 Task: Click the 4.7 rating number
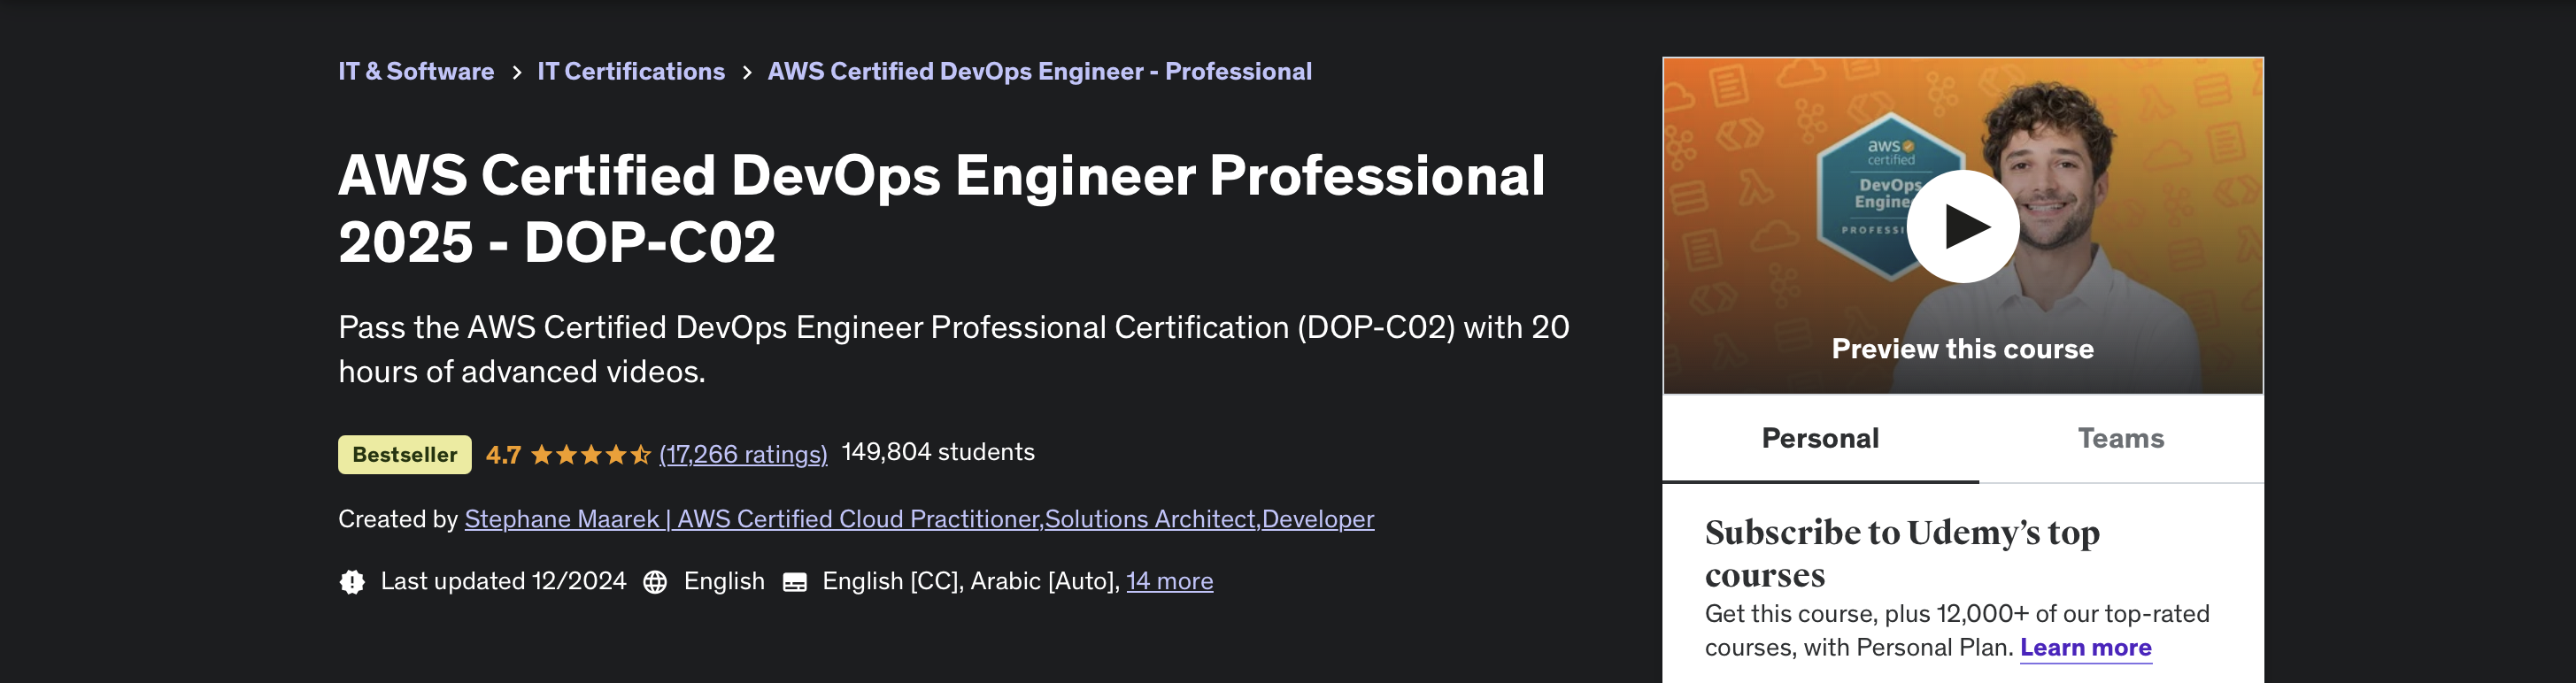click(x=503, y=455)
